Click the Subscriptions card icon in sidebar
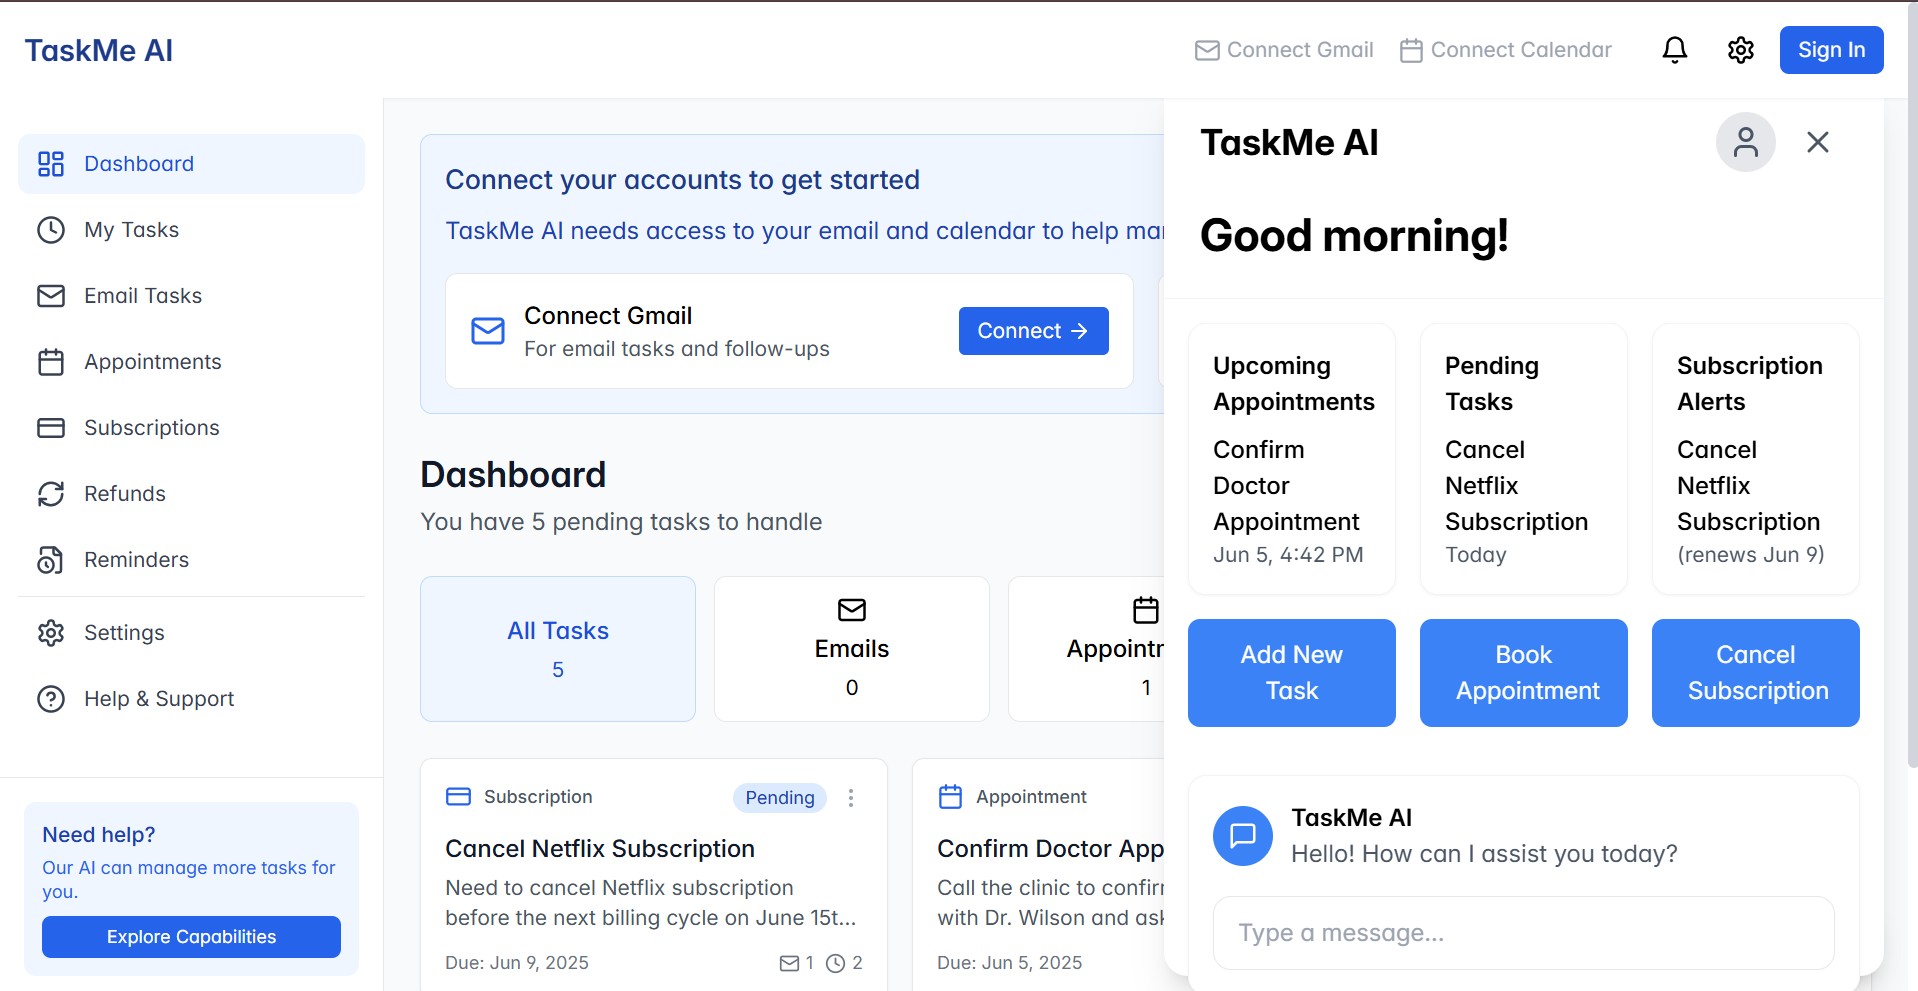 (51, 428)
